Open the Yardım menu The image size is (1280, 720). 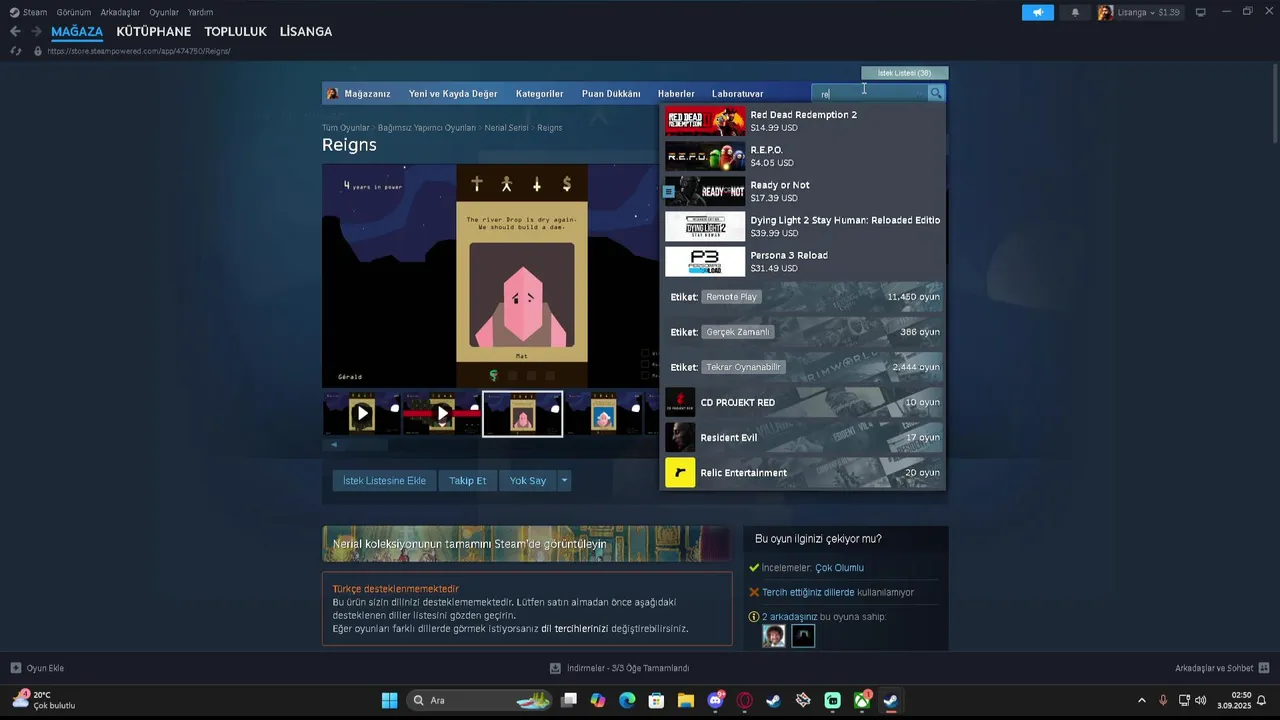click(200, 12)
